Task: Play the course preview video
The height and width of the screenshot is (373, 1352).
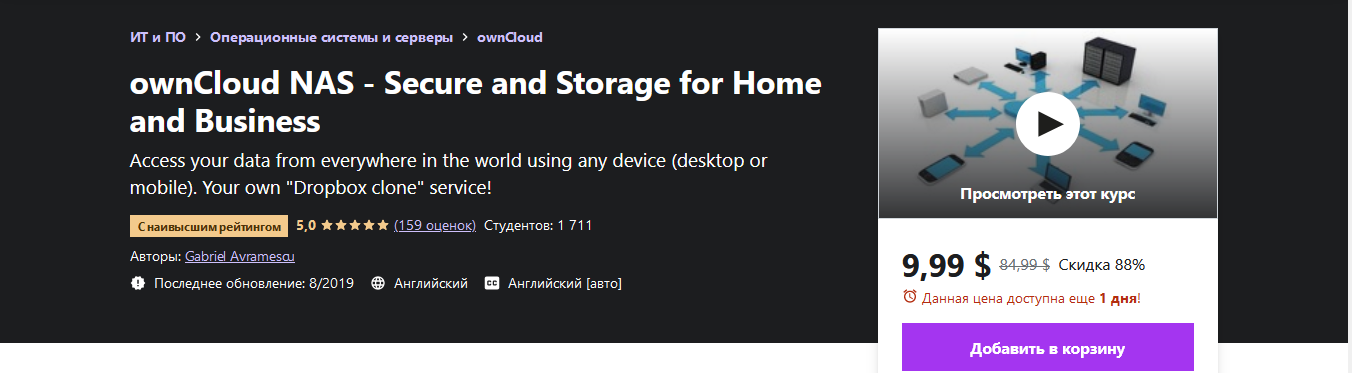Action: click(1047, 123)
